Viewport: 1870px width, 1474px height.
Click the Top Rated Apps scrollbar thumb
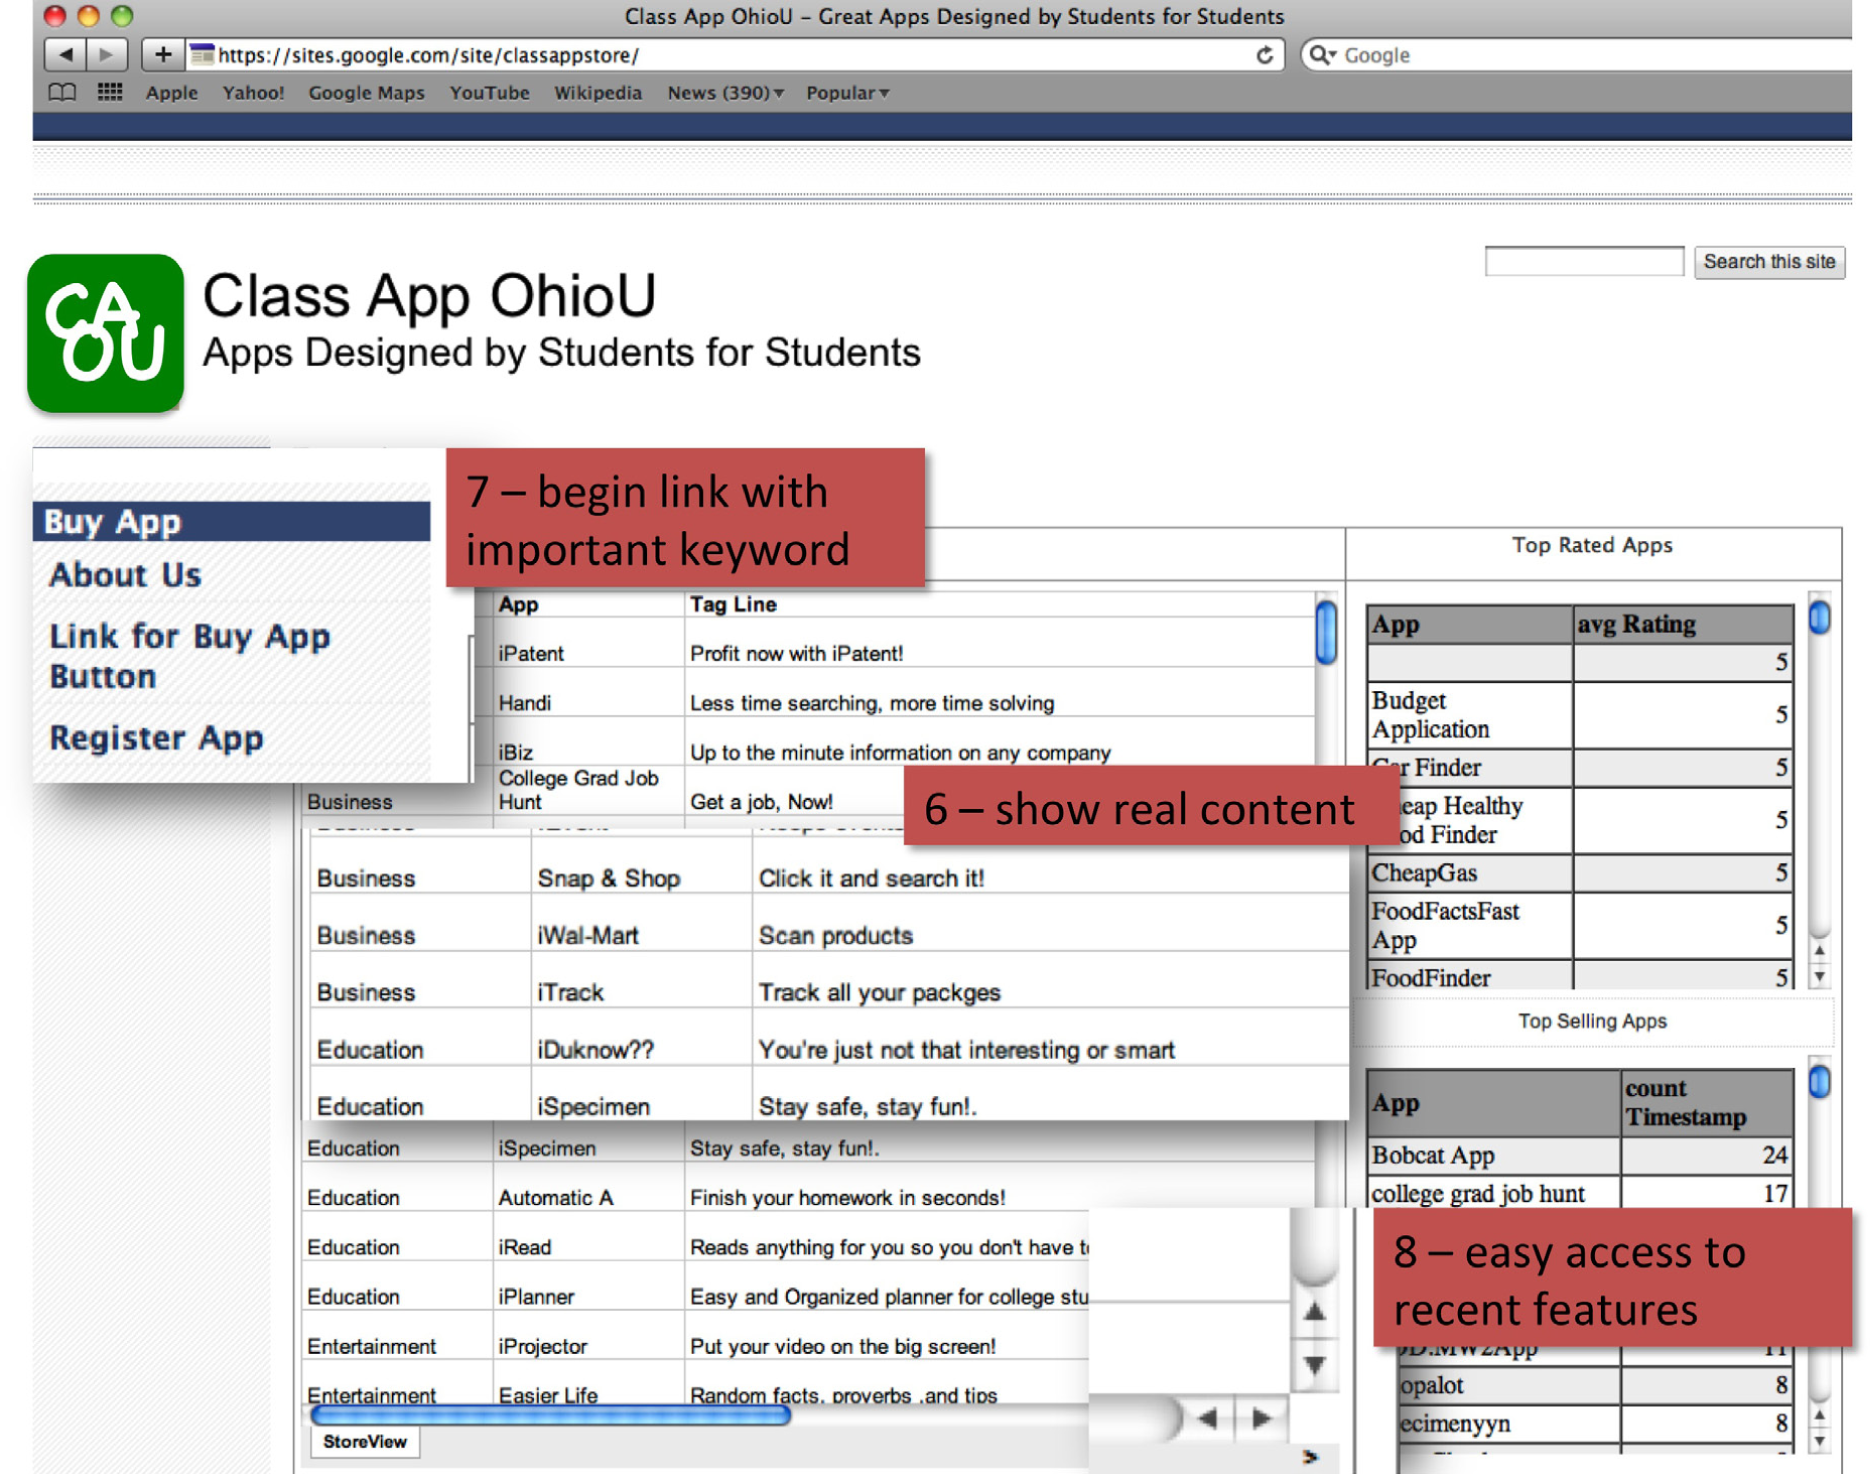point(1819,618)
